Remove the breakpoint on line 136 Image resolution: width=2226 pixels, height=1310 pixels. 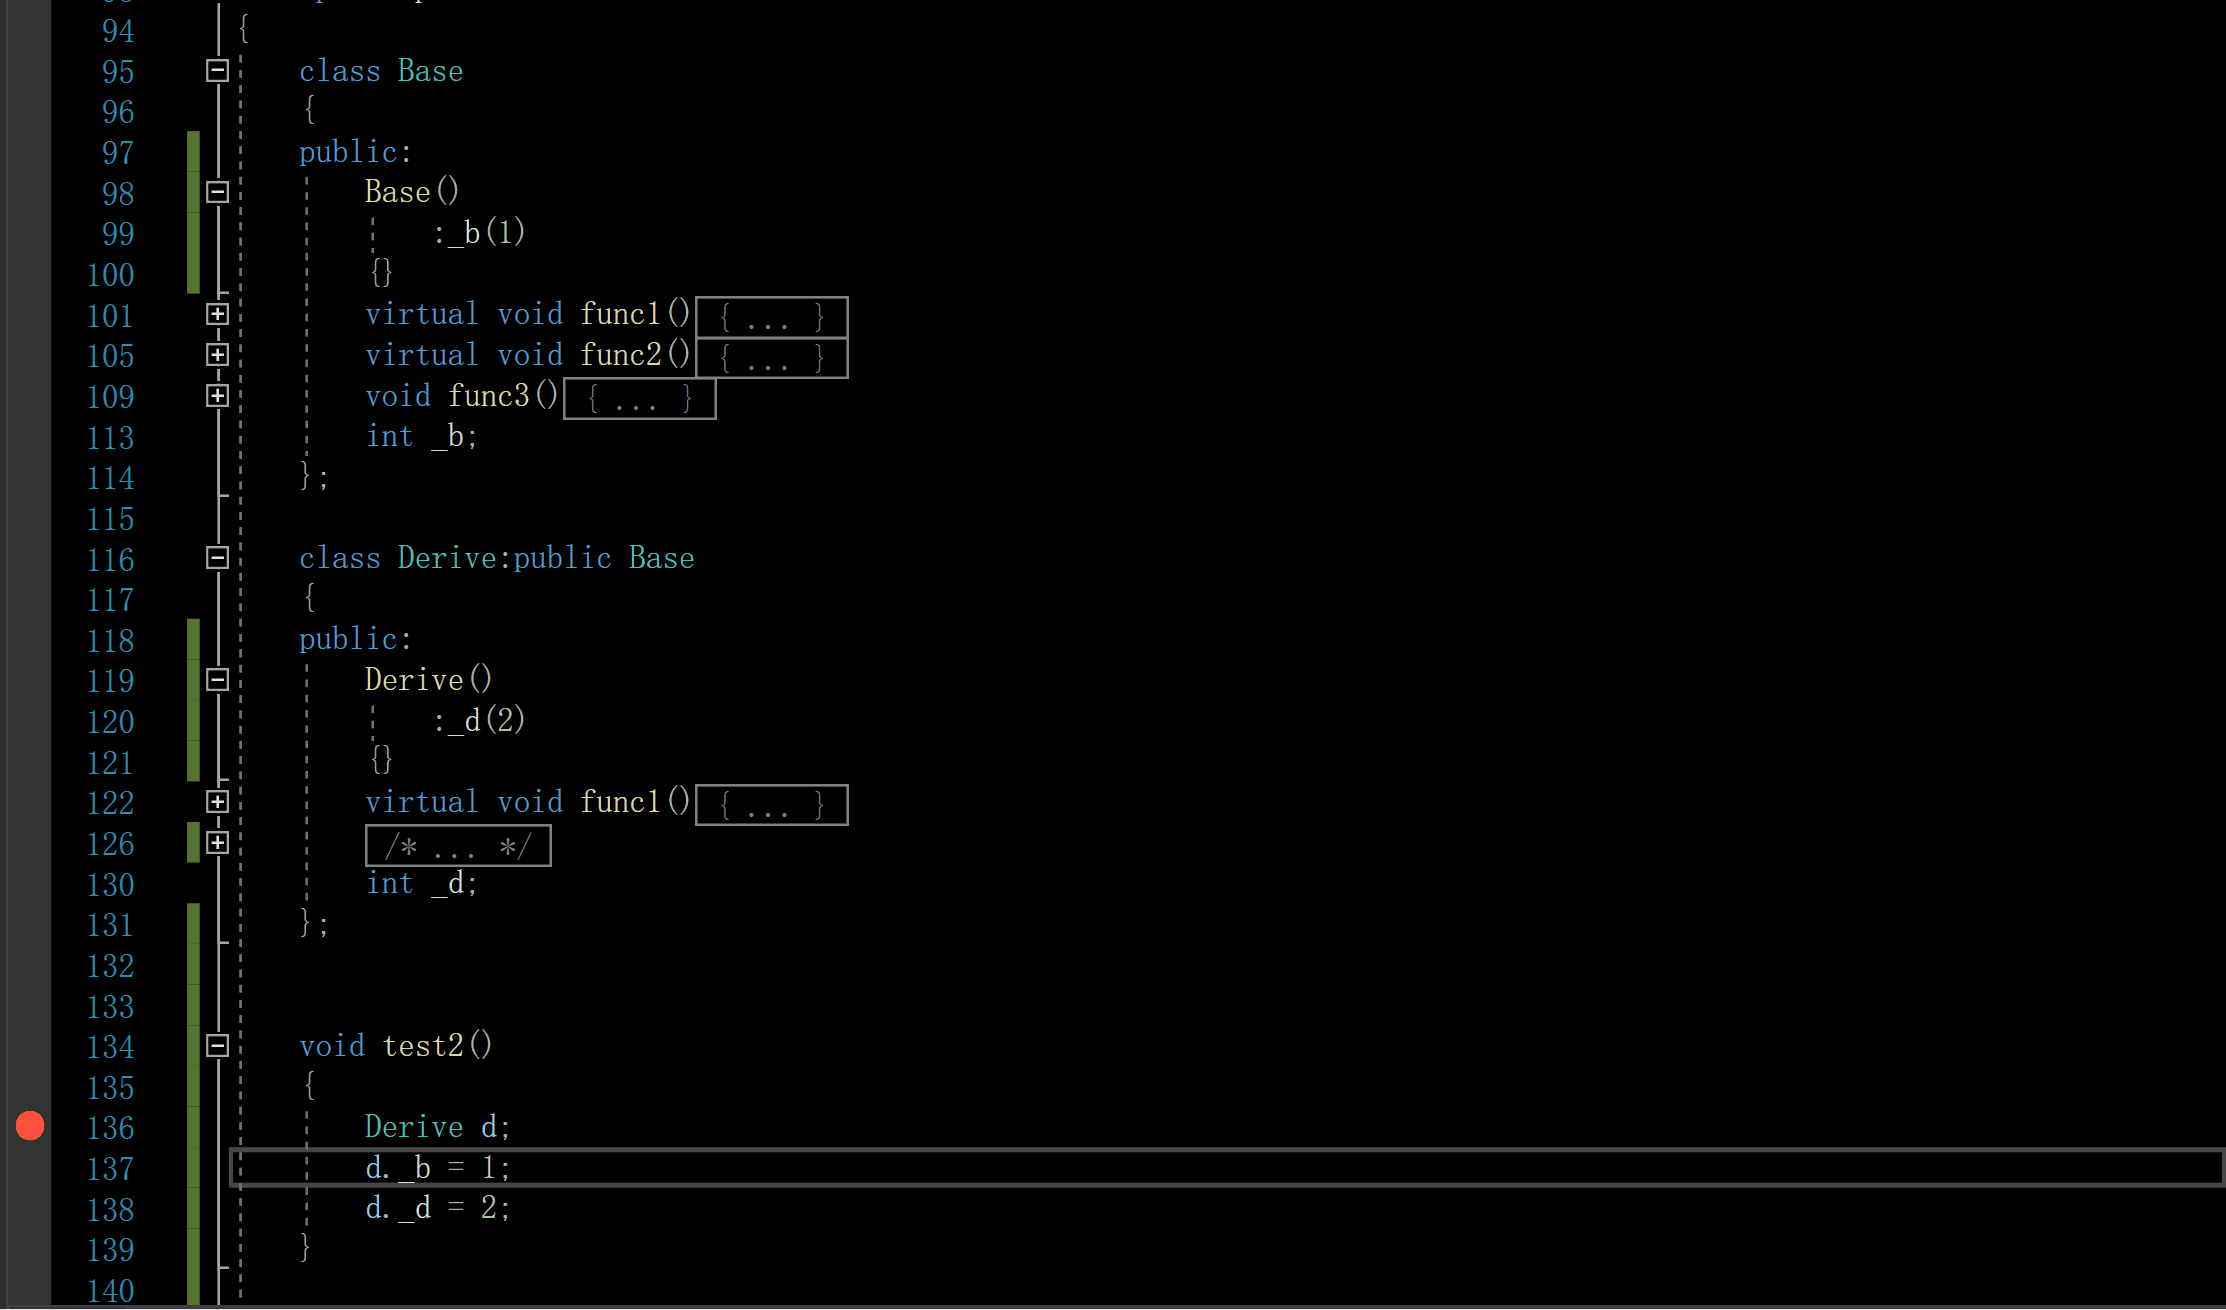(30, 1126)
